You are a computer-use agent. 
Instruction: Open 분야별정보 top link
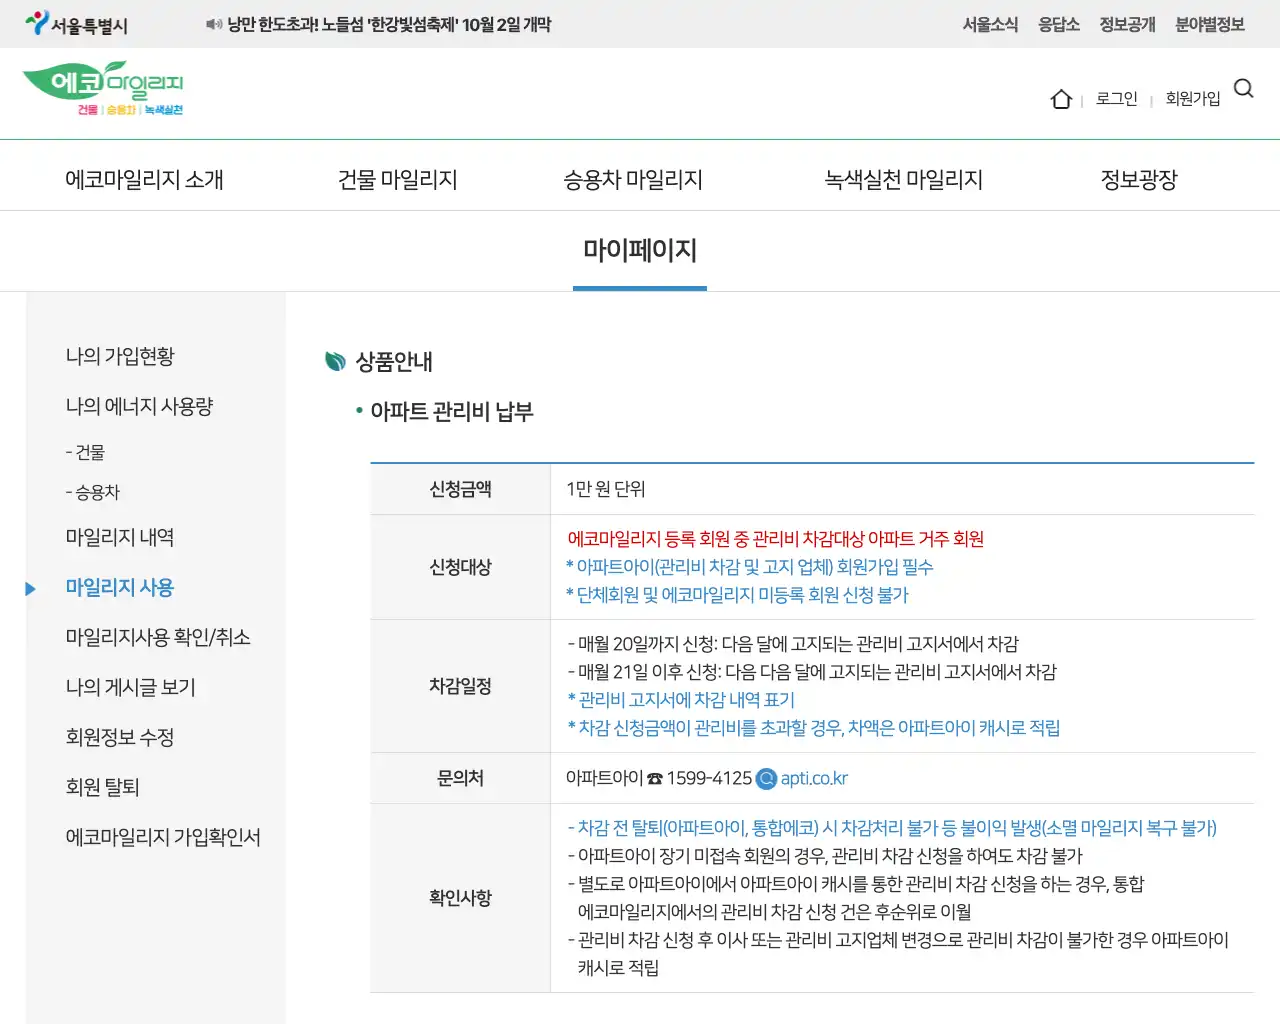point(1210,25)
